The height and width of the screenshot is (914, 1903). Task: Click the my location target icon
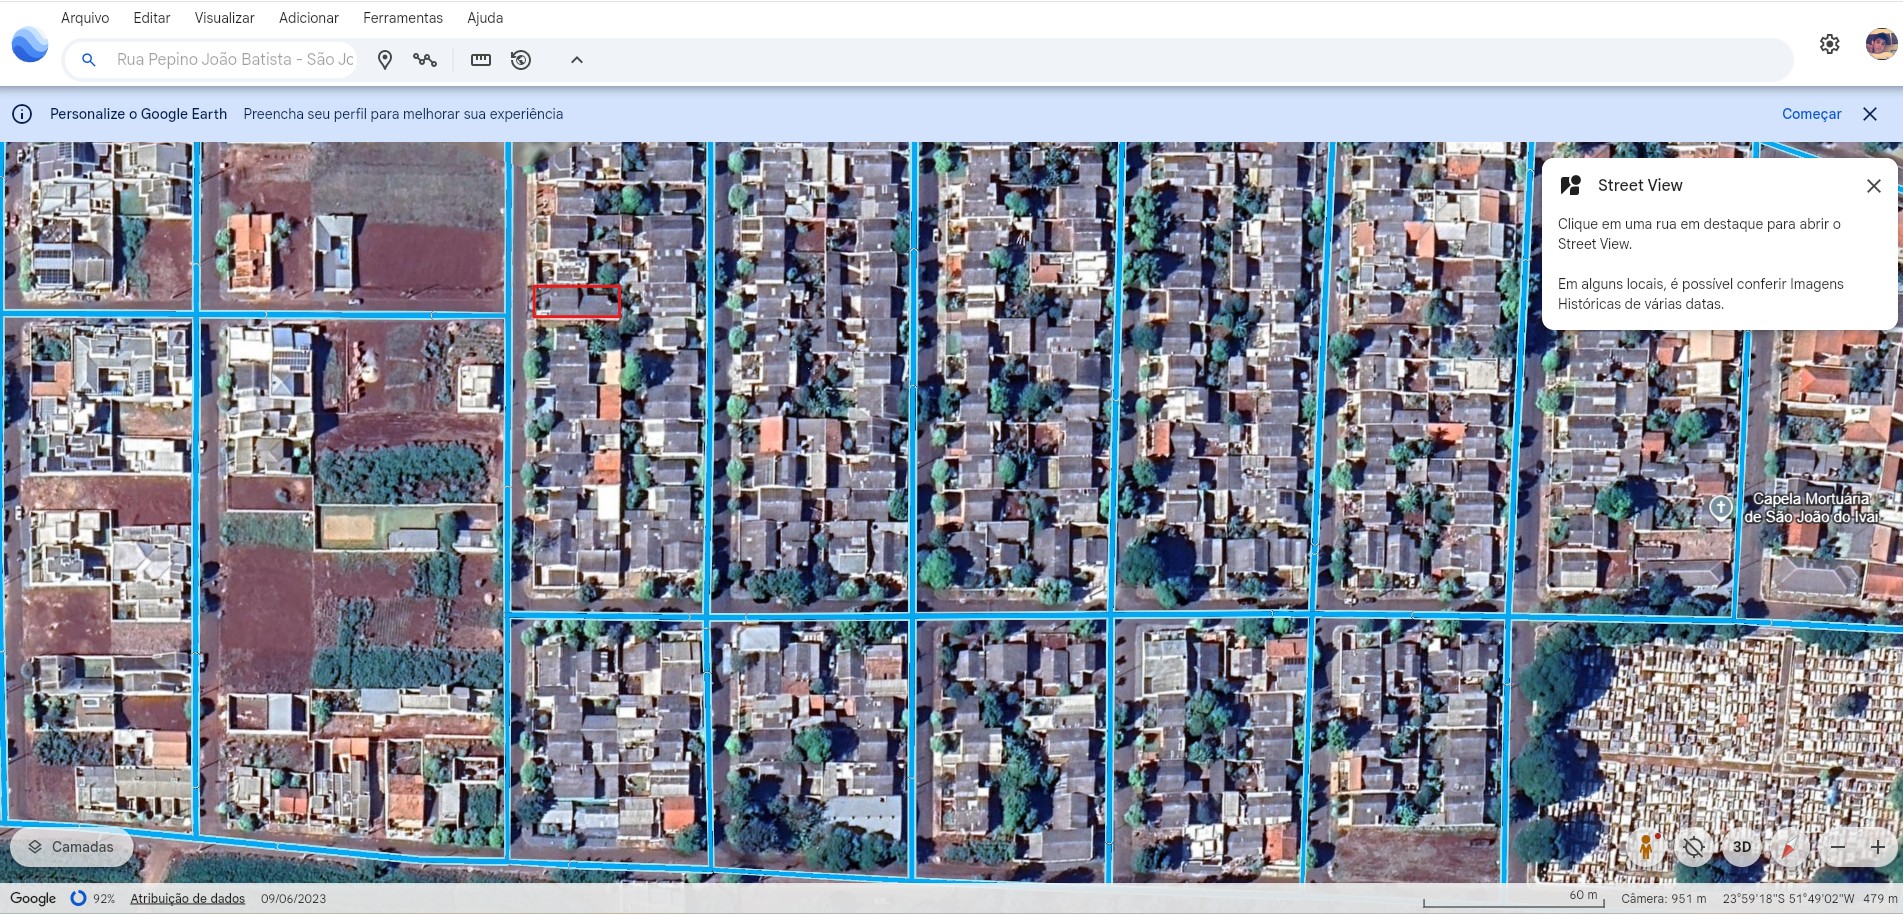pos(1693,847)
